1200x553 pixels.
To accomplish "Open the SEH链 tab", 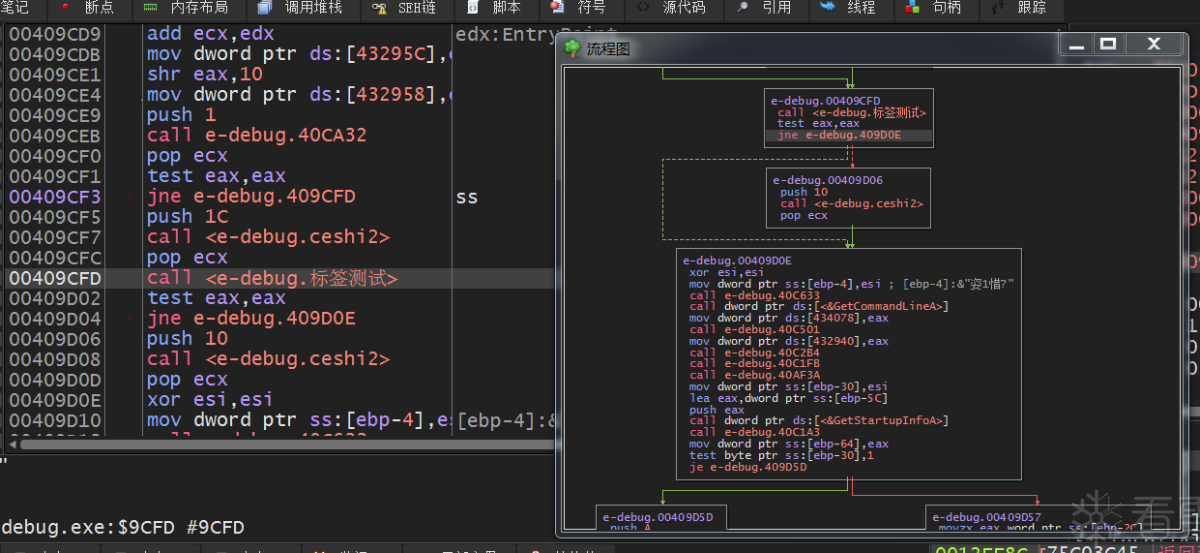I will click(407, 7).
